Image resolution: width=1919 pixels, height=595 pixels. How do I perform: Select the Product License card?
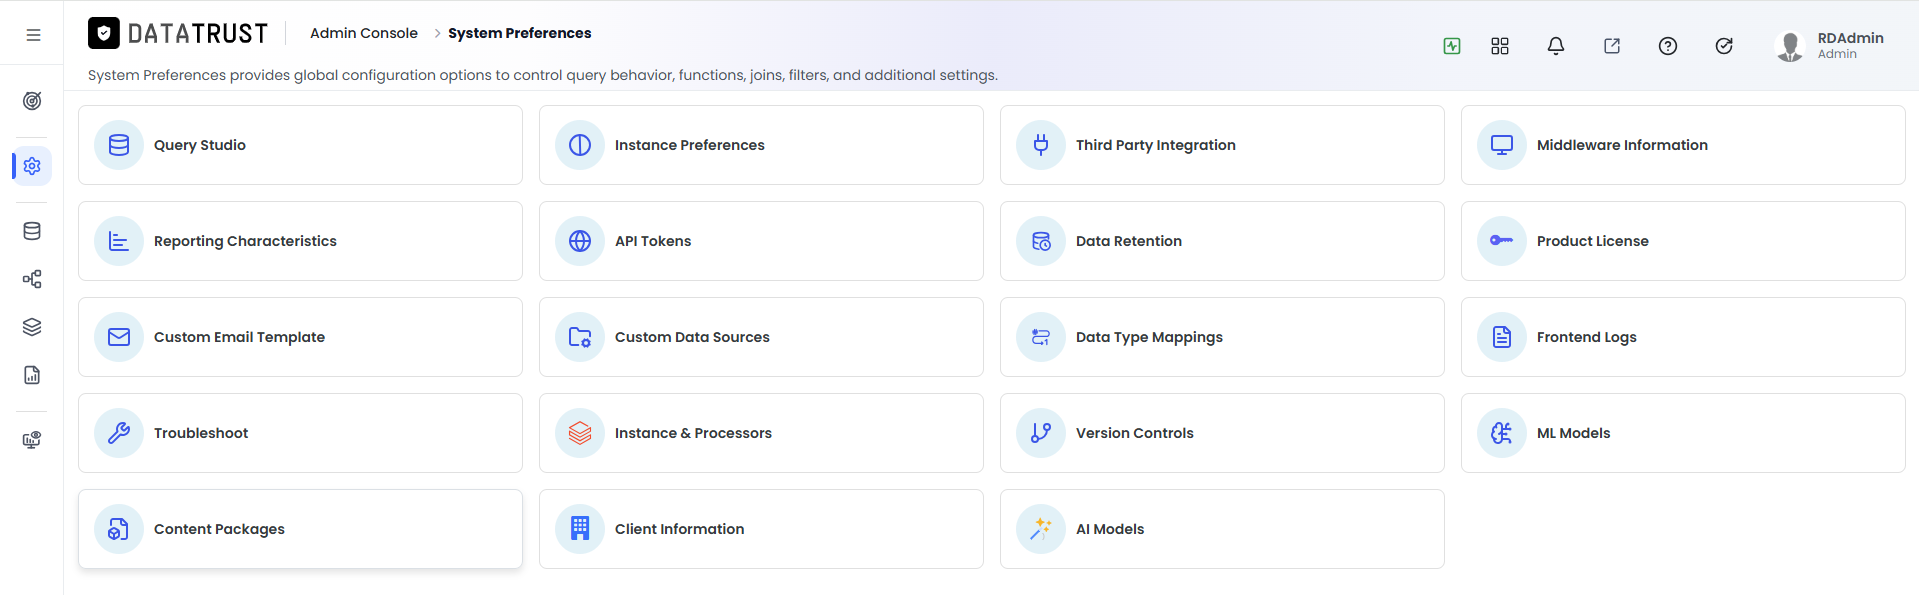pyautogui.click(x=1683, y=241)
